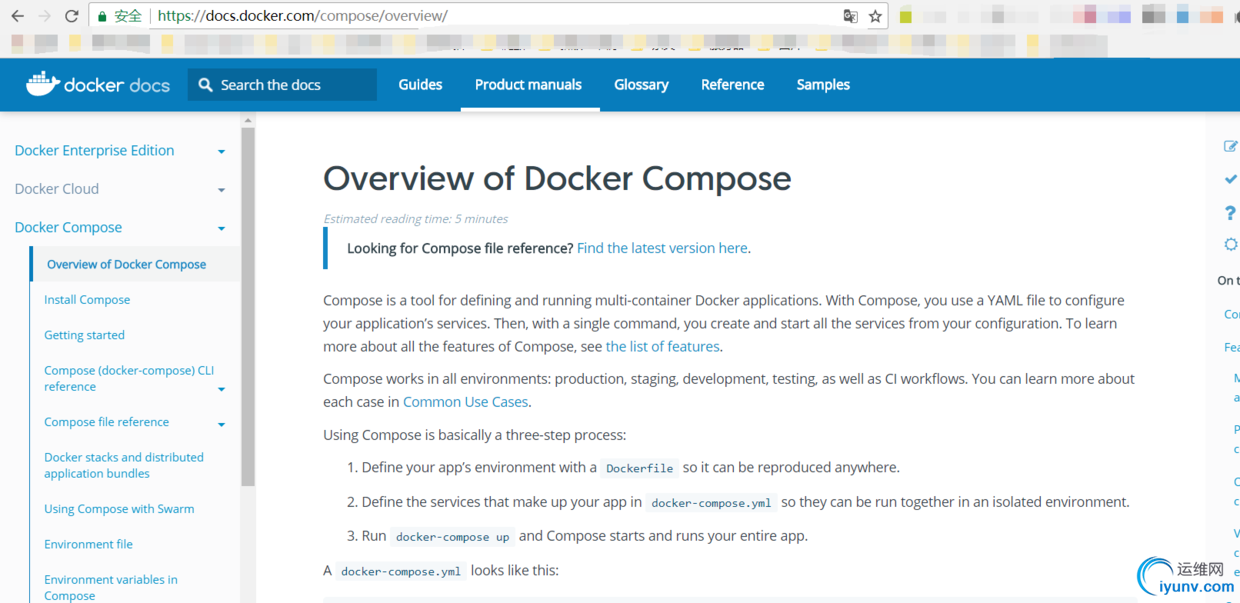Click the magnifier icon in docs search
The width and height of the screenshot is (1240, 603).
(205, 85)
